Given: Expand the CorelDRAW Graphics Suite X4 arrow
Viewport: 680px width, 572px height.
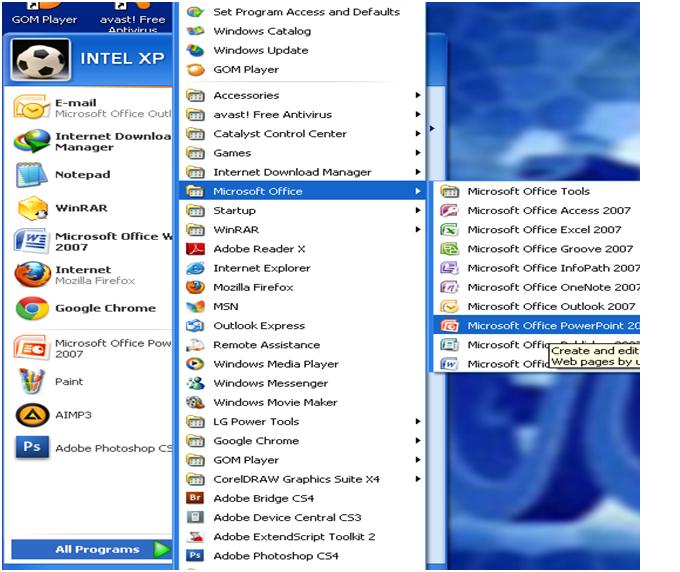Looking at the screenshot, I should coord(418,479).
